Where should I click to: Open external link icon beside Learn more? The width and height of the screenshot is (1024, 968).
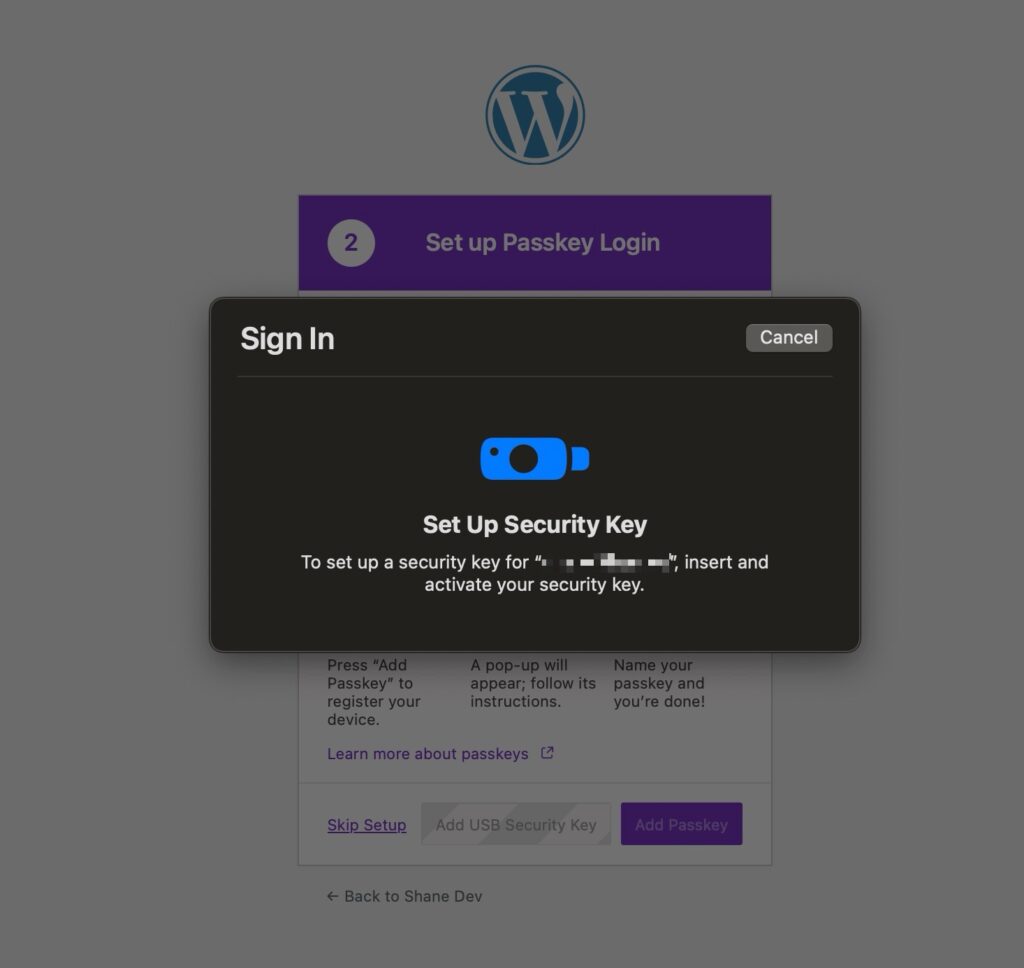click(x=547, y=753)
